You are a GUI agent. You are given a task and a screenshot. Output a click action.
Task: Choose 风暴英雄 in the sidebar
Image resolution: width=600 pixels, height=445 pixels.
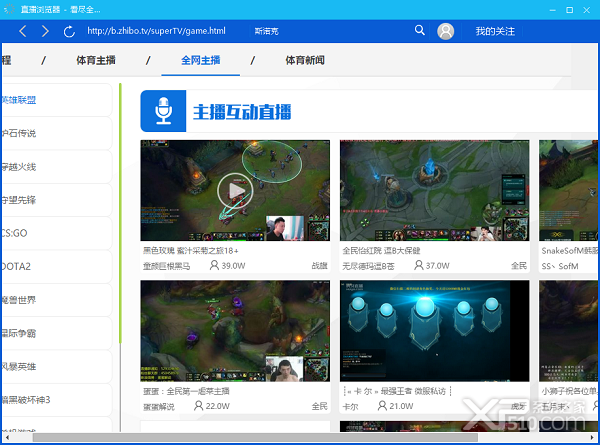(x=57, y=367)
